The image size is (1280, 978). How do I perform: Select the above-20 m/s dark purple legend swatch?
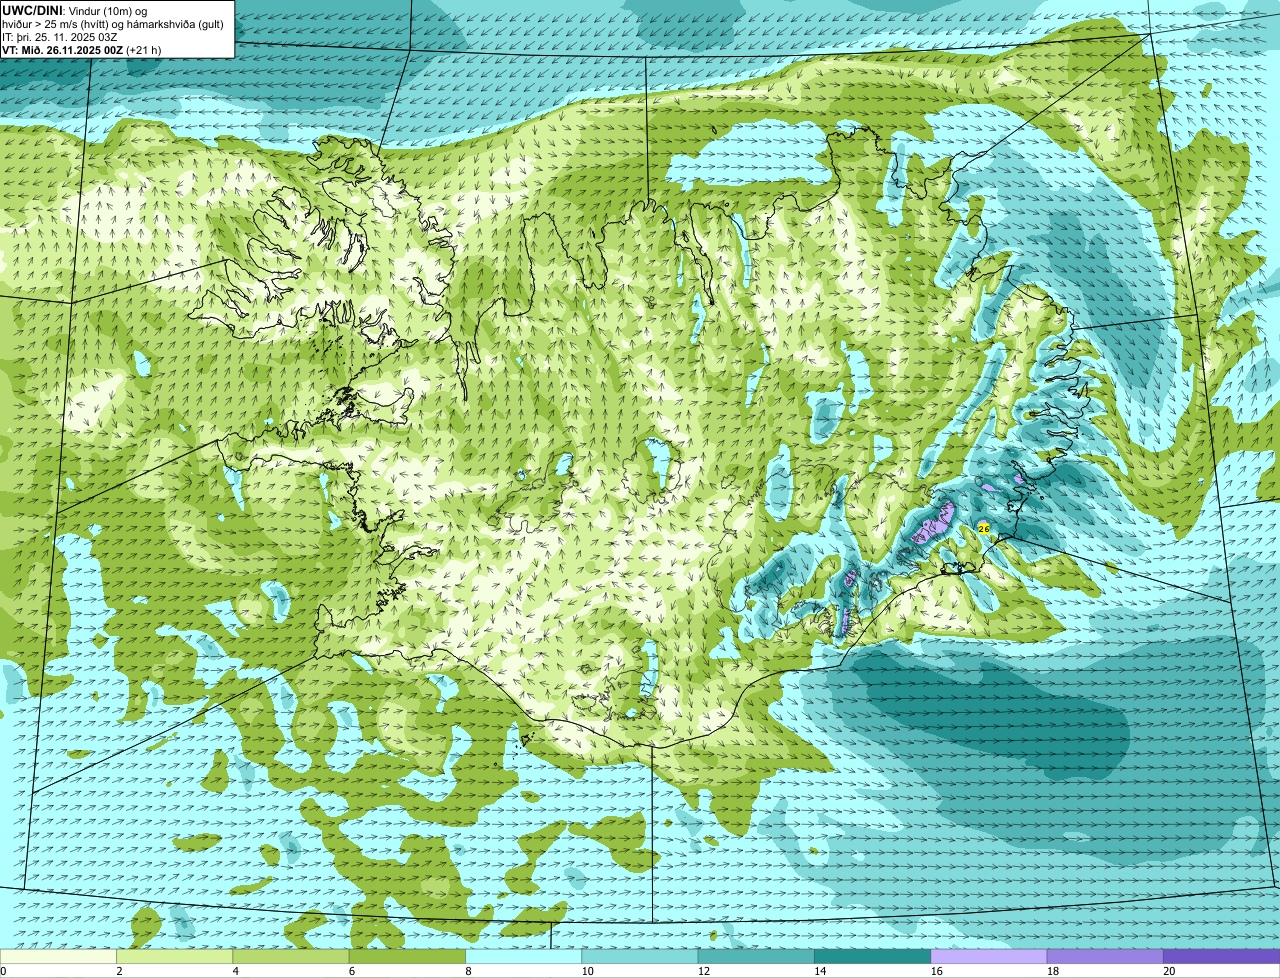1222,956
